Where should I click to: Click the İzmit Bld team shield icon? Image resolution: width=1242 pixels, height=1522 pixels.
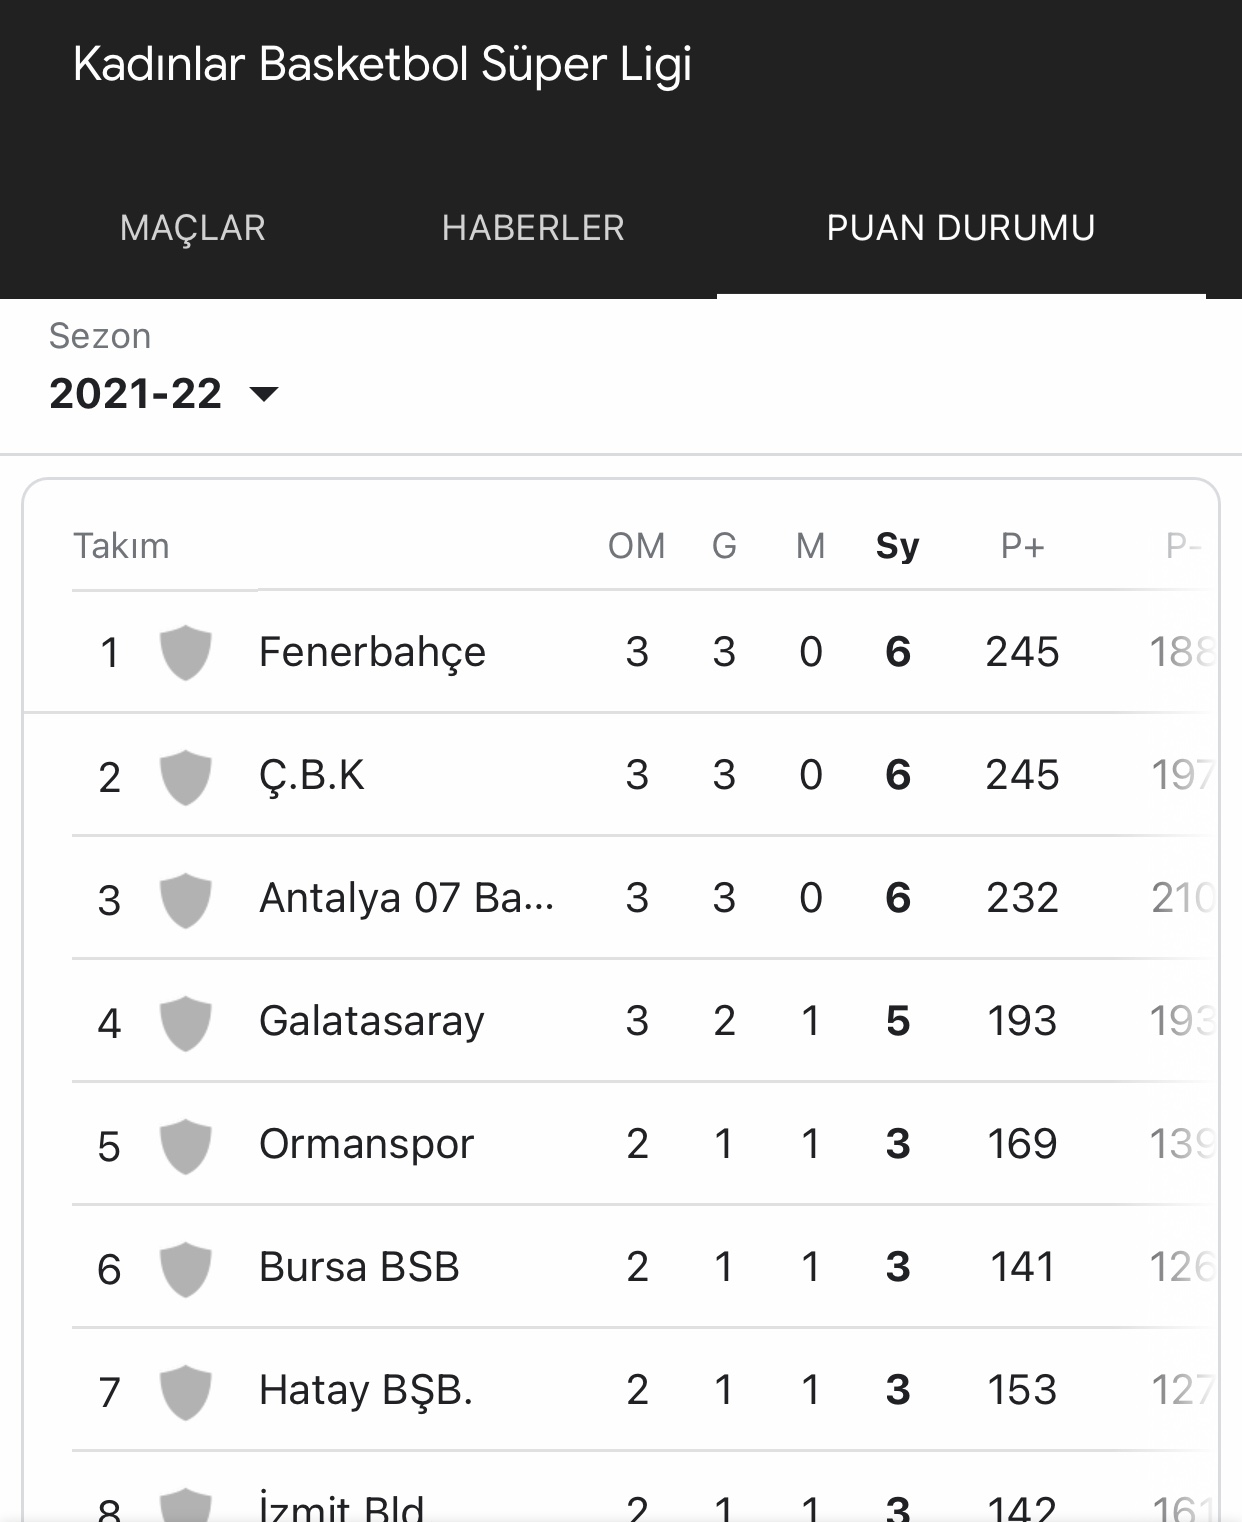click(186, 1506)
